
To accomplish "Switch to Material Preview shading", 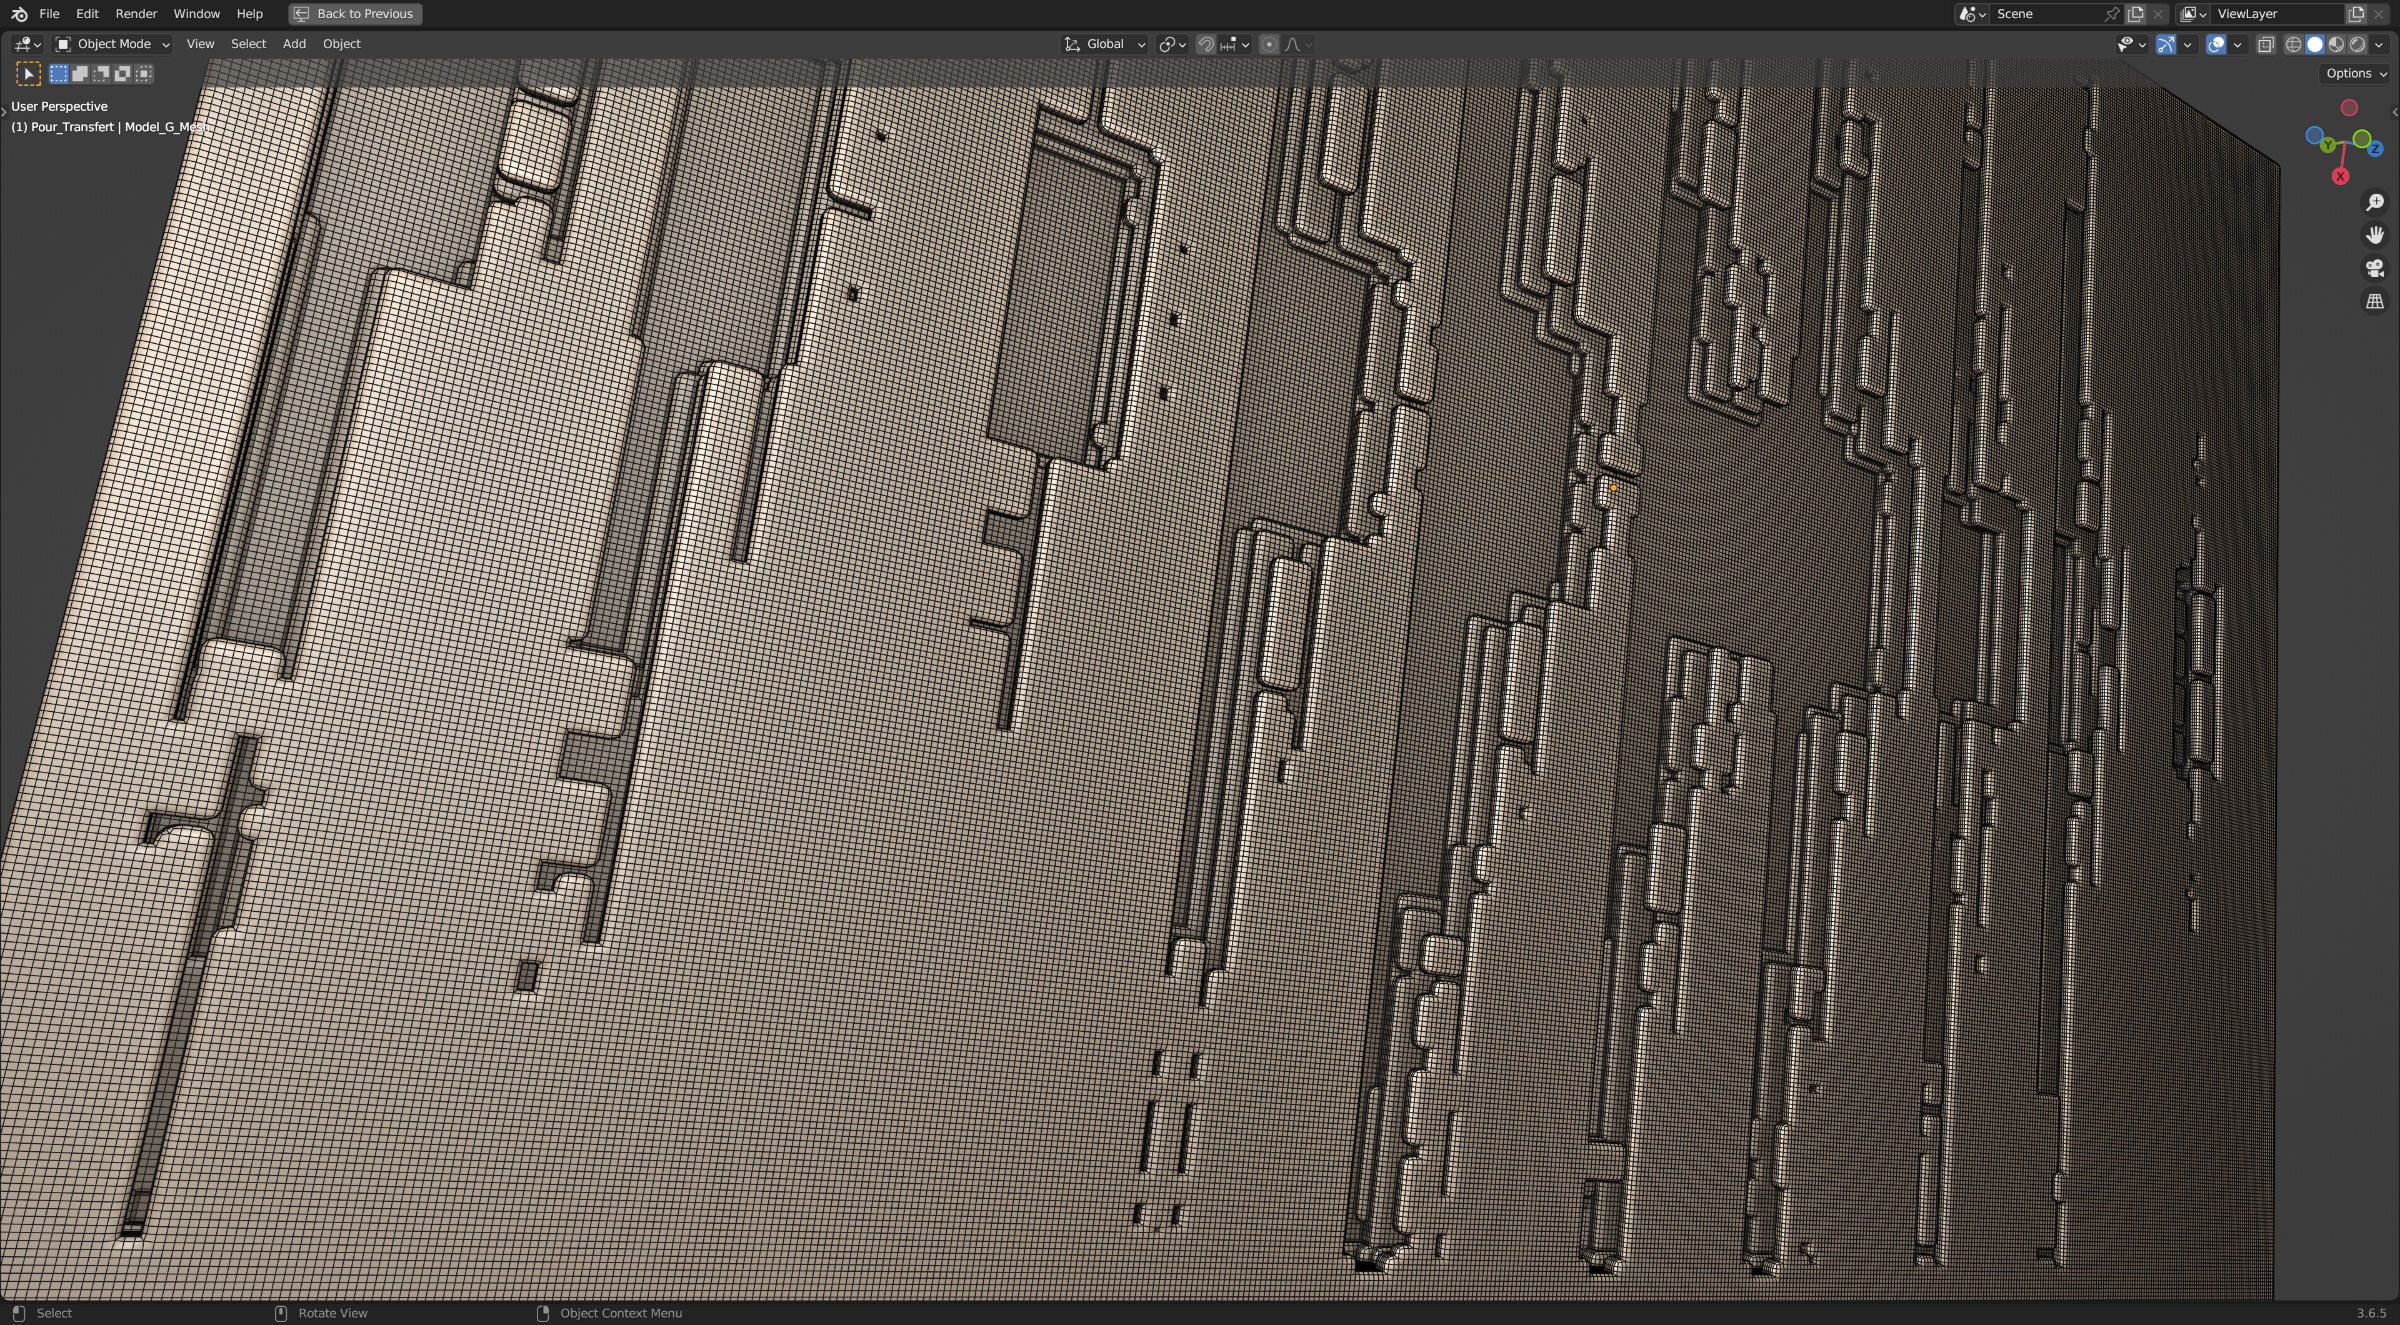I will pos(2336,44).
